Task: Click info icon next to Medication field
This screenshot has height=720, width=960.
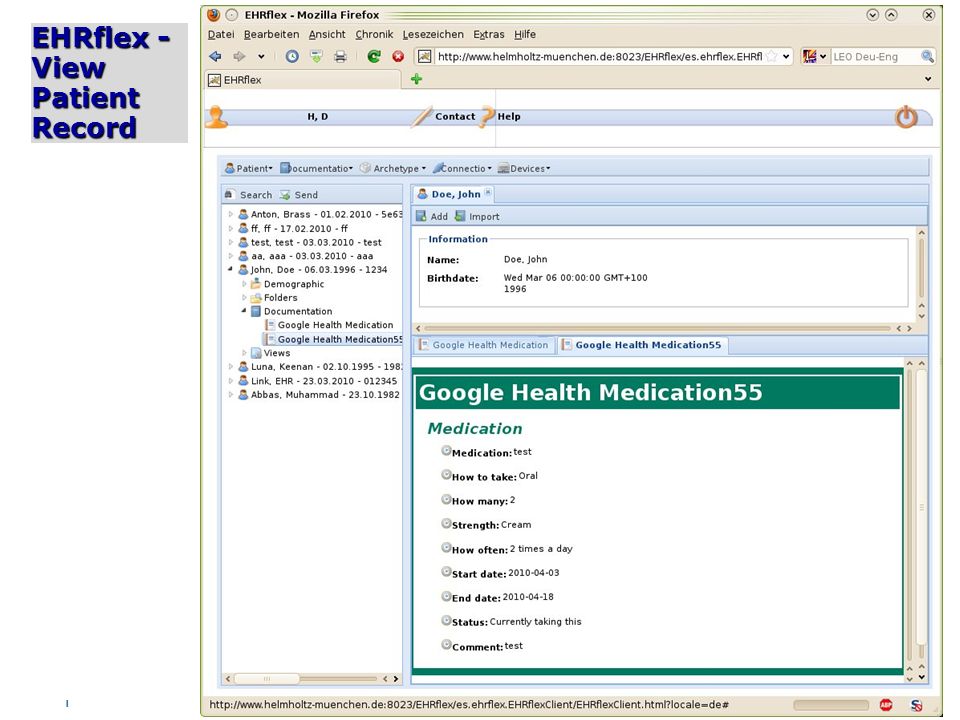Action: point(446,451)
